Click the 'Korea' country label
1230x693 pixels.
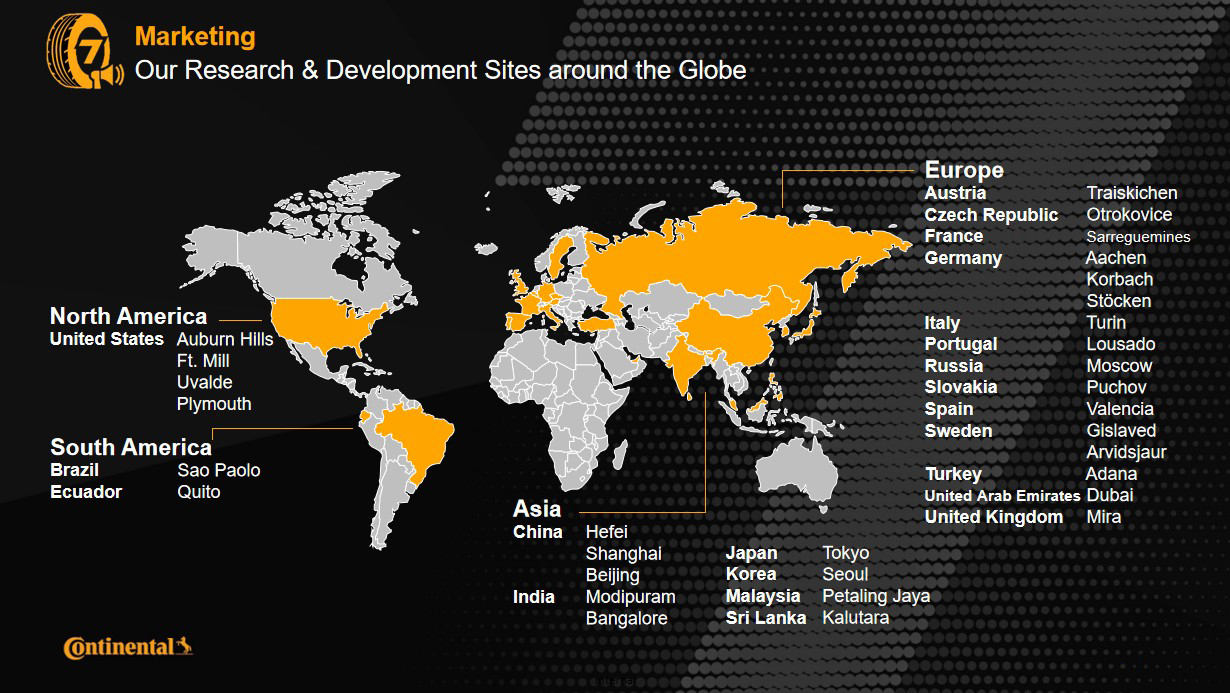[751, 575]
